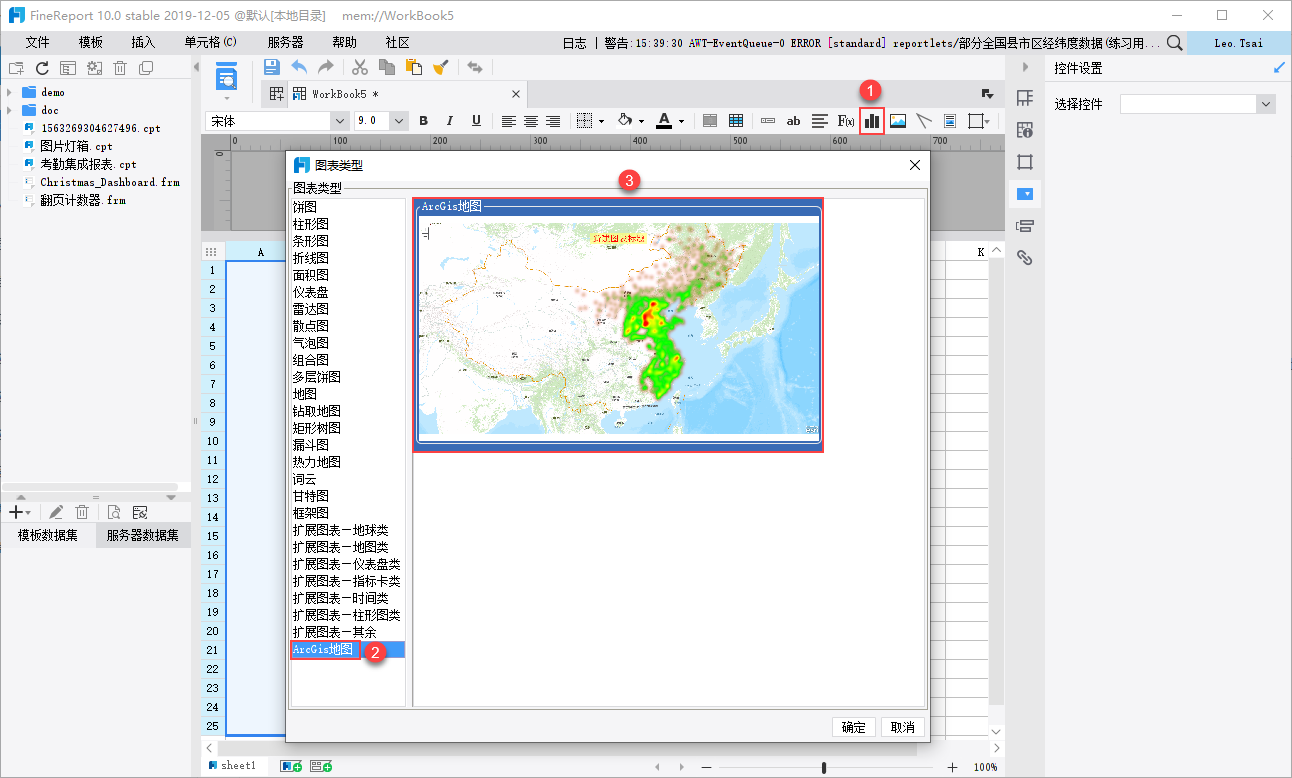Preview the dataset icon

[114, 512]
